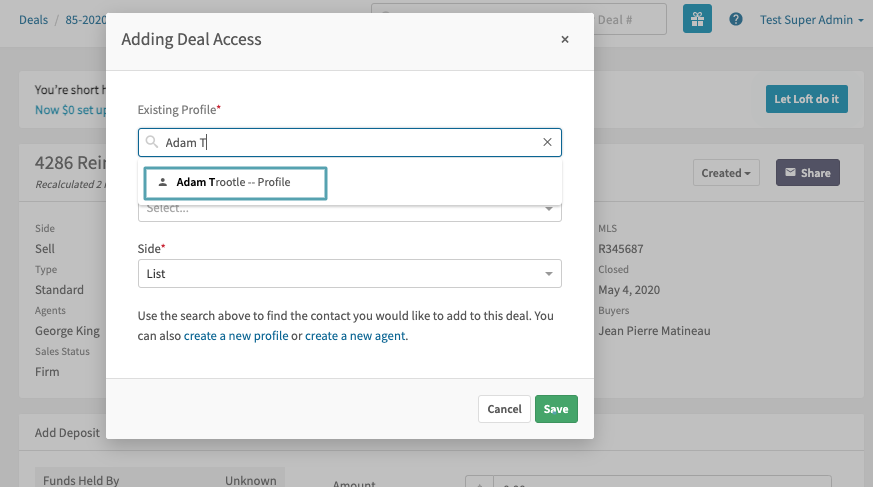
Task: Open the partially hidden Select... dropdown
Action: point(350,213)
